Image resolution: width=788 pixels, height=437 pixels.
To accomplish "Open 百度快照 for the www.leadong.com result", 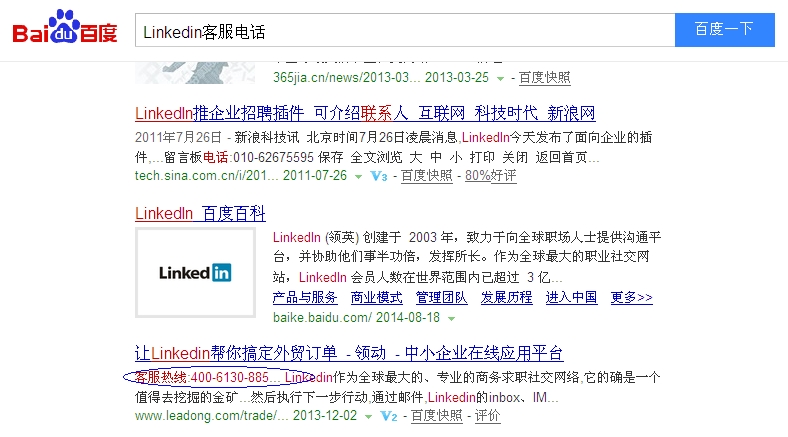I will click(436, 416).
